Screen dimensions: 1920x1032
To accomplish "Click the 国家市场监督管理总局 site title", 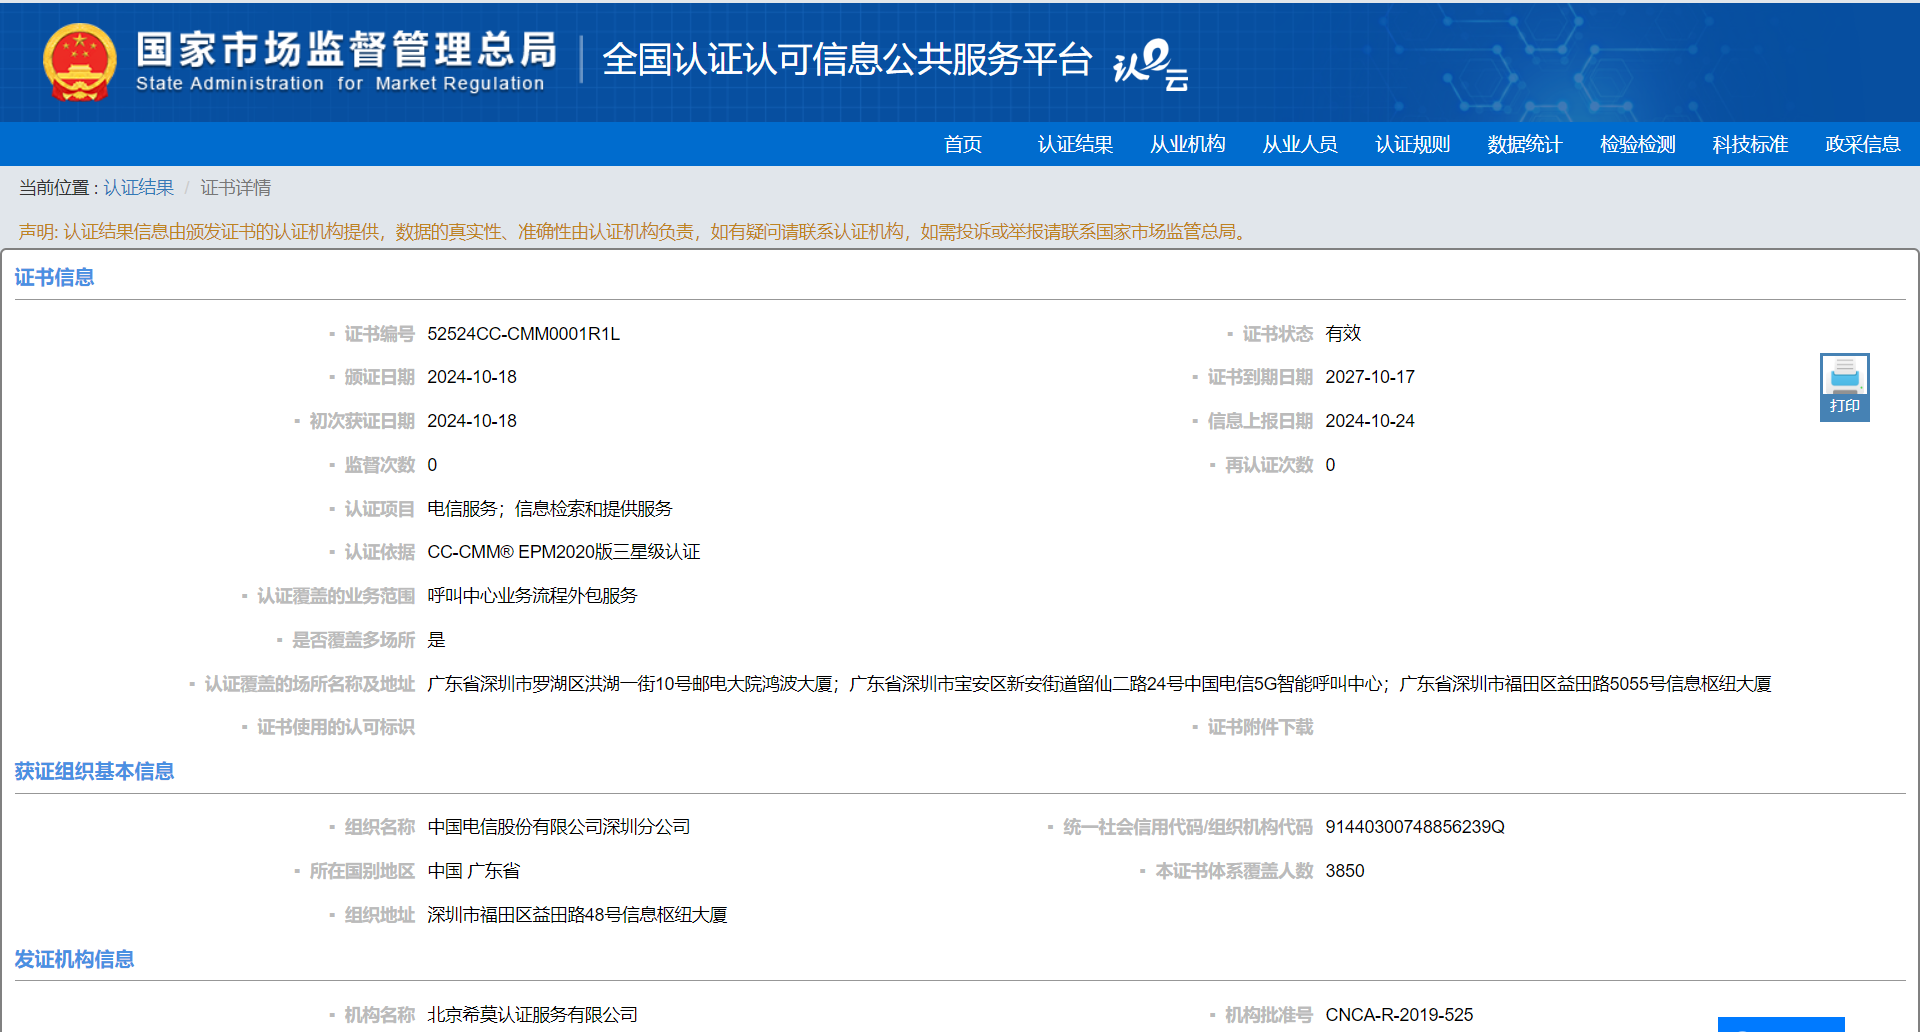I will pos(345,50).
